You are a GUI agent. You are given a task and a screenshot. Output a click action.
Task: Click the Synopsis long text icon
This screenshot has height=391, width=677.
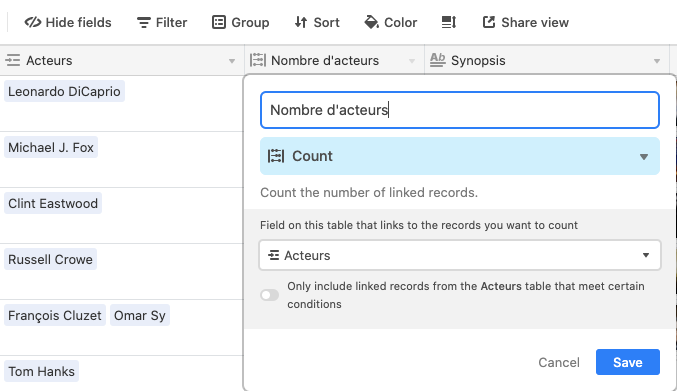pyautogui.click(x=437, y=60)
